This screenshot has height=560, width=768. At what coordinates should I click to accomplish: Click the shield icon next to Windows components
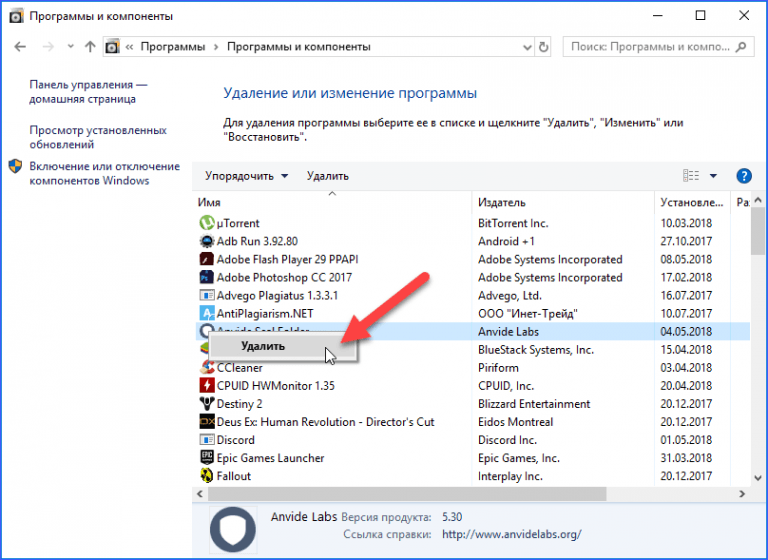[x=15, y=166]
